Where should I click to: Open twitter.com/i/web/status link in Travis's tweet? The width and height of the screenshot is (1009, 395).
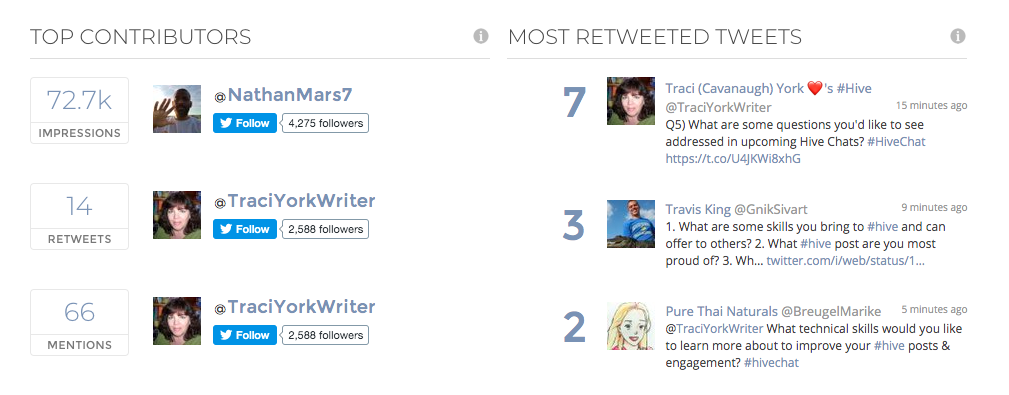pos(846,261)
